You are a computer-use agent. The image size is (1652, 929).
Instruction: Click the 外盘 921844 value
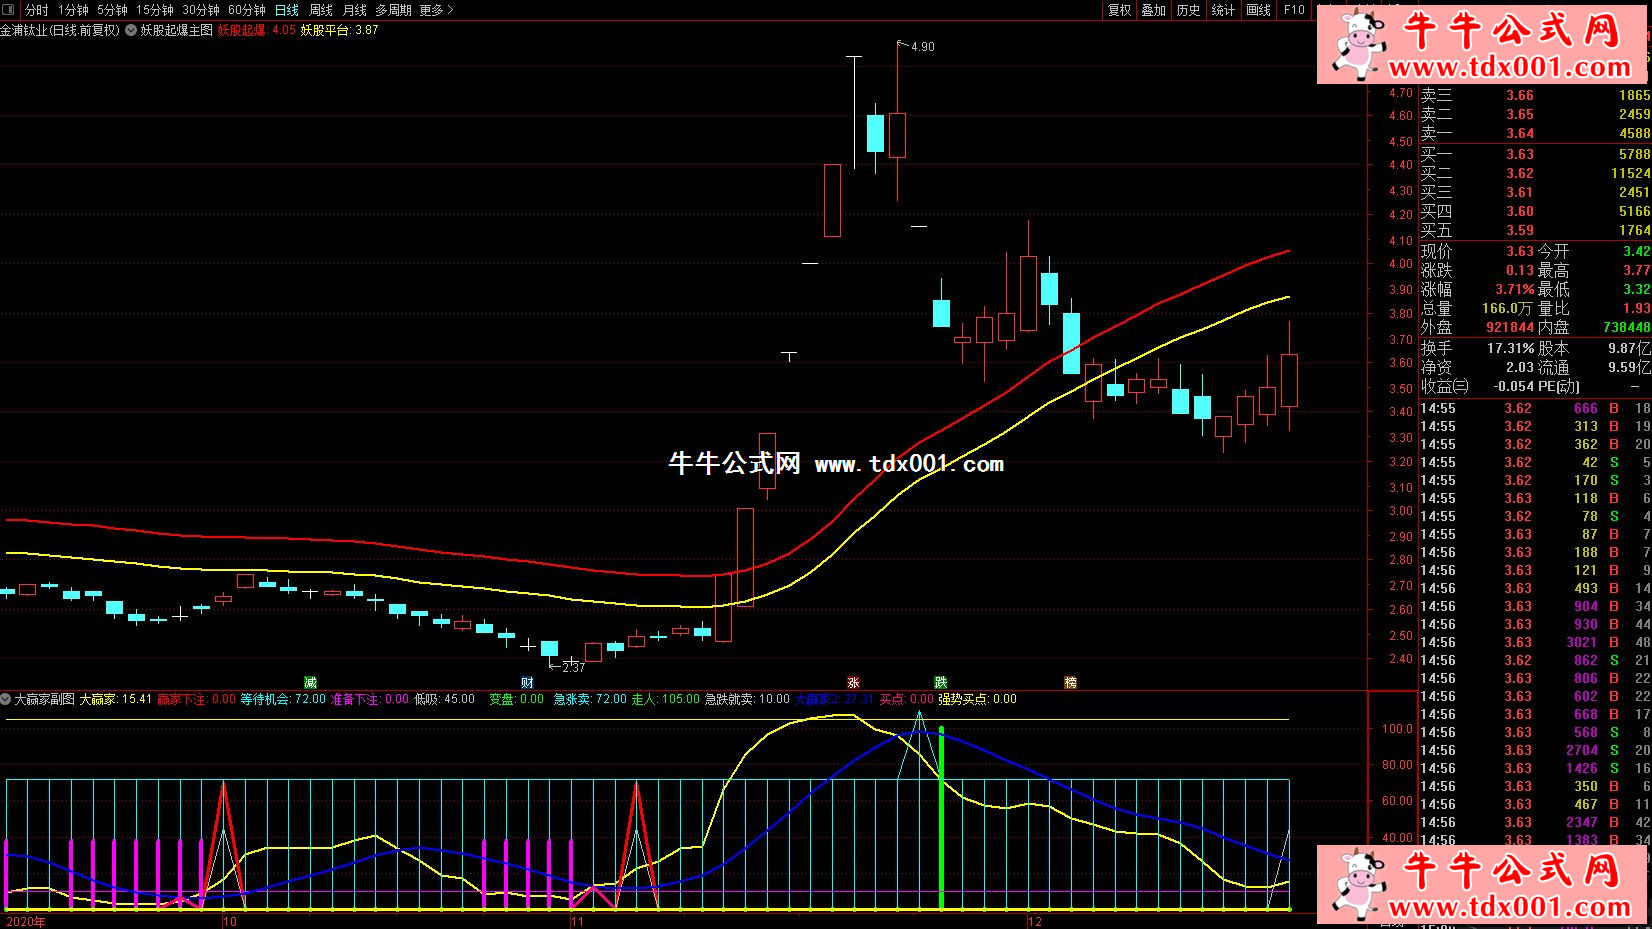[1510, 327]
